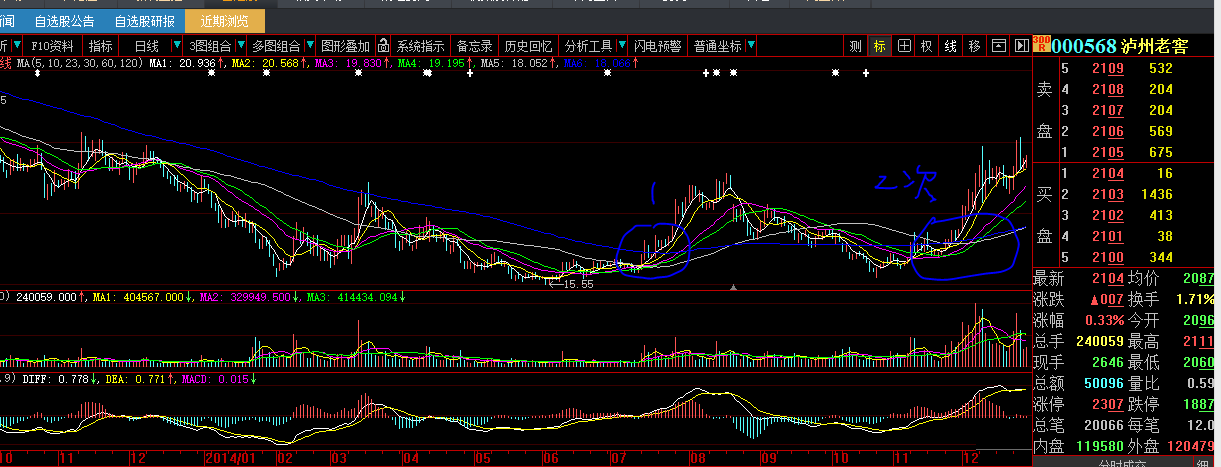Expand the 日线 period dropdown
Screen dimensions: 1221x467
pos(177,46)
